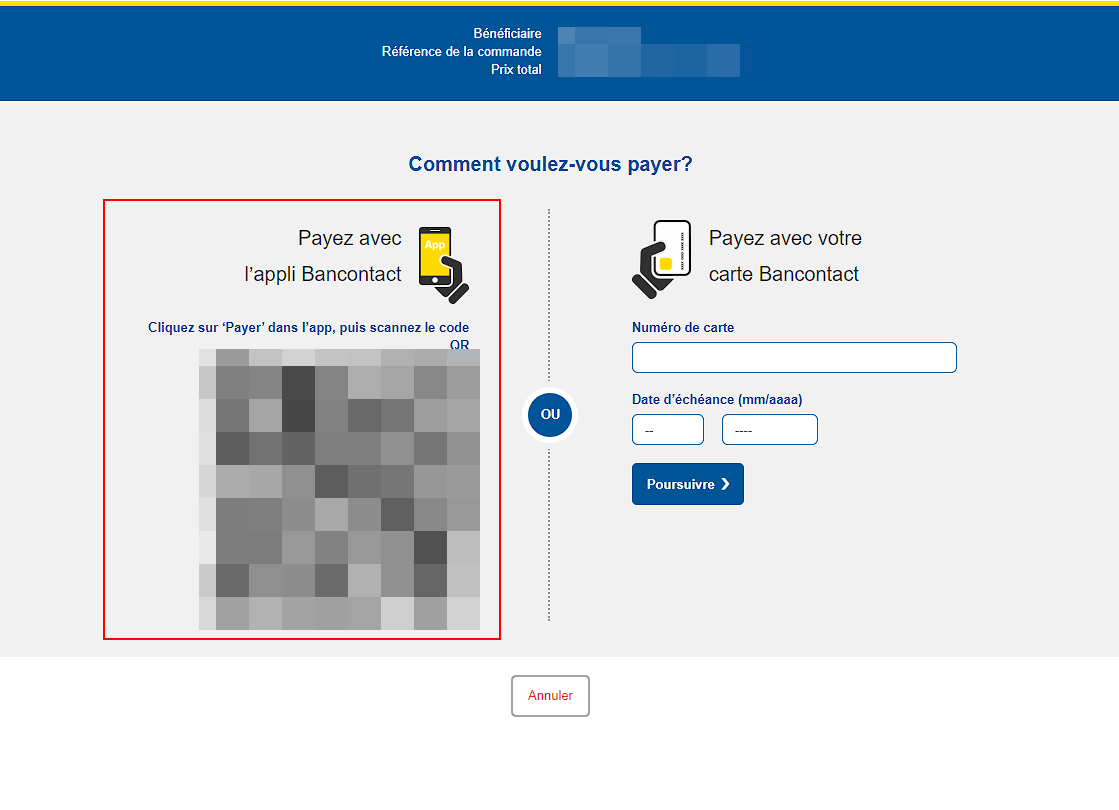
Task: Cancel payment with the Annuler button
Action: click(550, 696)
